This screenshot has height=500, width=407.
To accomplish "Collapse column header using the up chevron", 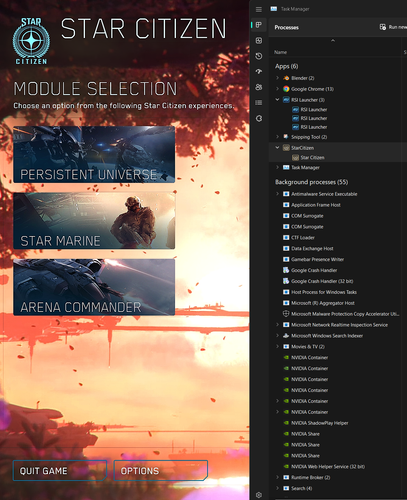I will pos(333,41).
